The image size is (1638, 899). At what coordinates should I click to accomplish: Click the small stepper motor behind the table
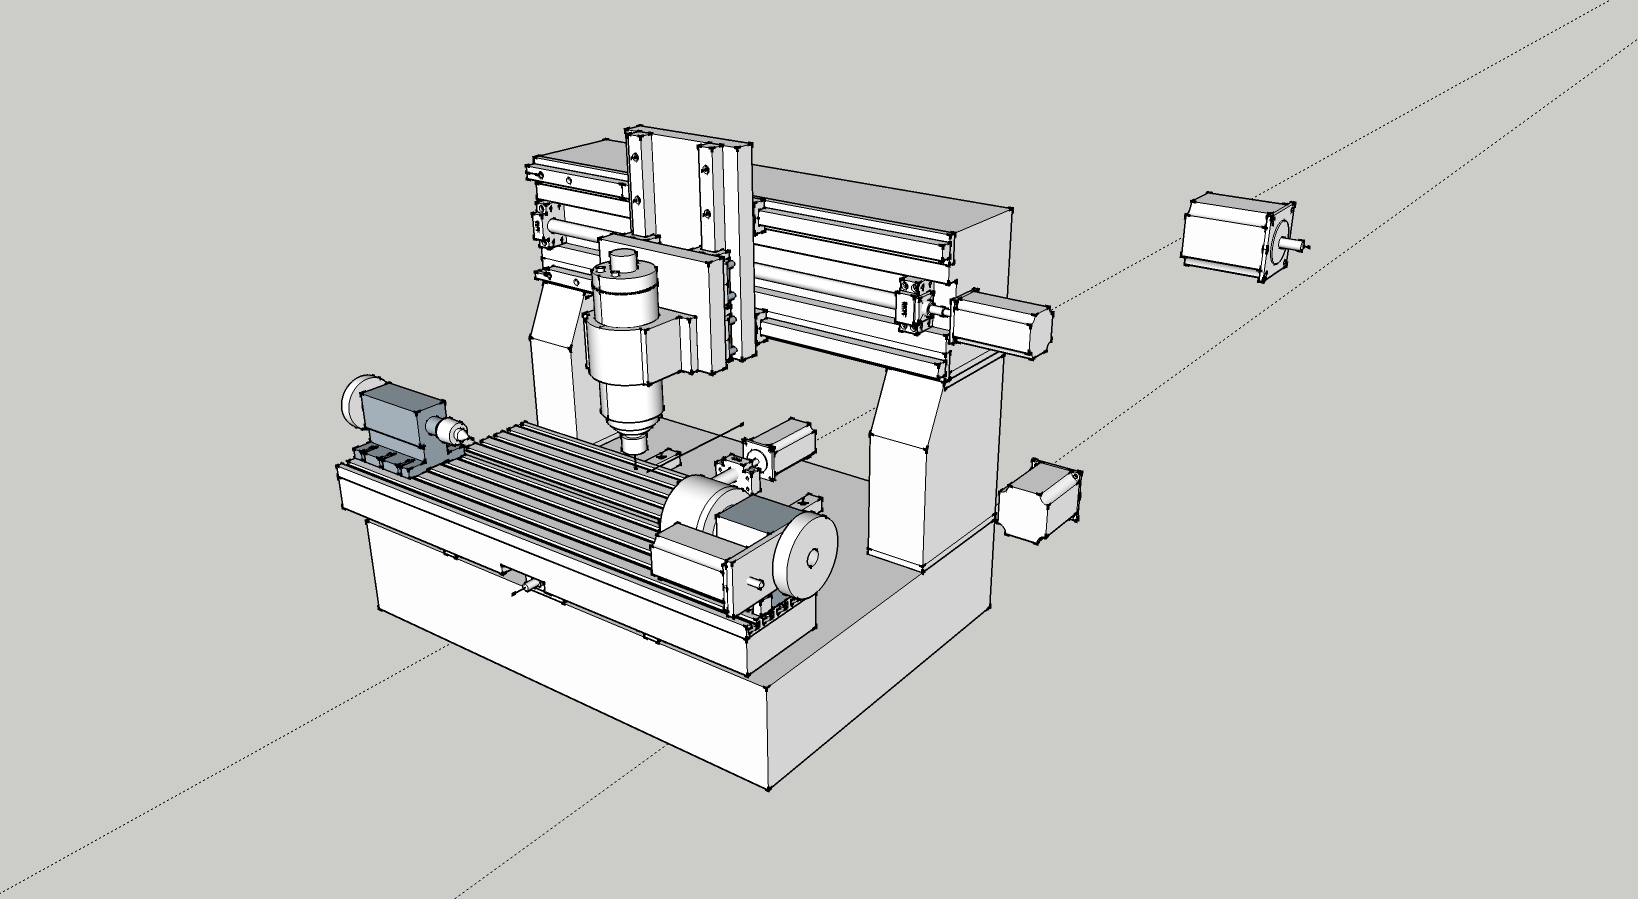780,449
